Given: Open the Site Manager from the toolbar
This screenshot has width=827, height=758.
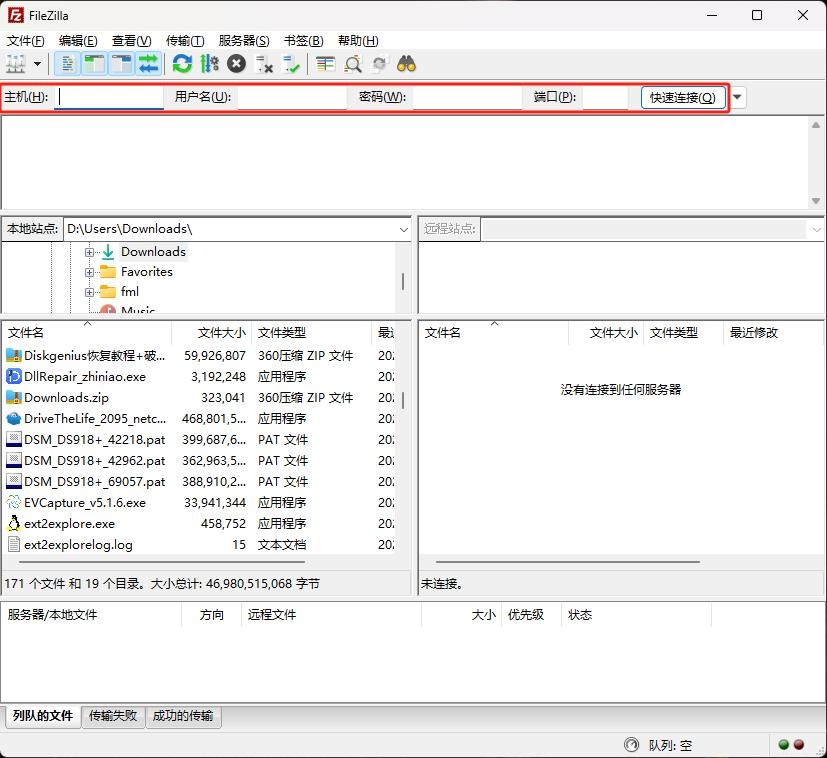Looking at the screenshot, I should pyautogui.click(x=15, y=64).
